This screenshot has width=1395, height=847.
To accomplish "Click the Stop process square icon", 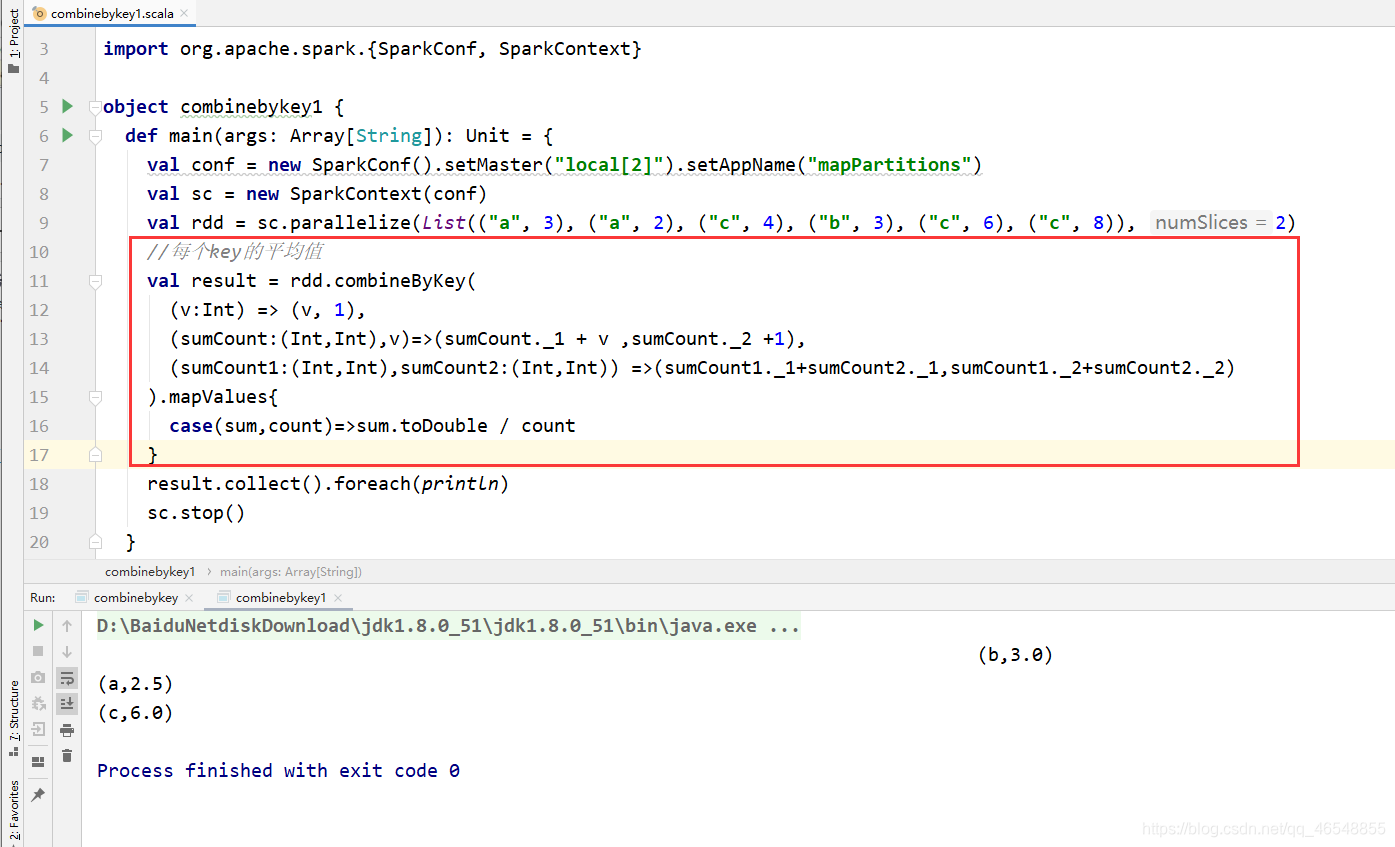I will [x=38, y=651].
